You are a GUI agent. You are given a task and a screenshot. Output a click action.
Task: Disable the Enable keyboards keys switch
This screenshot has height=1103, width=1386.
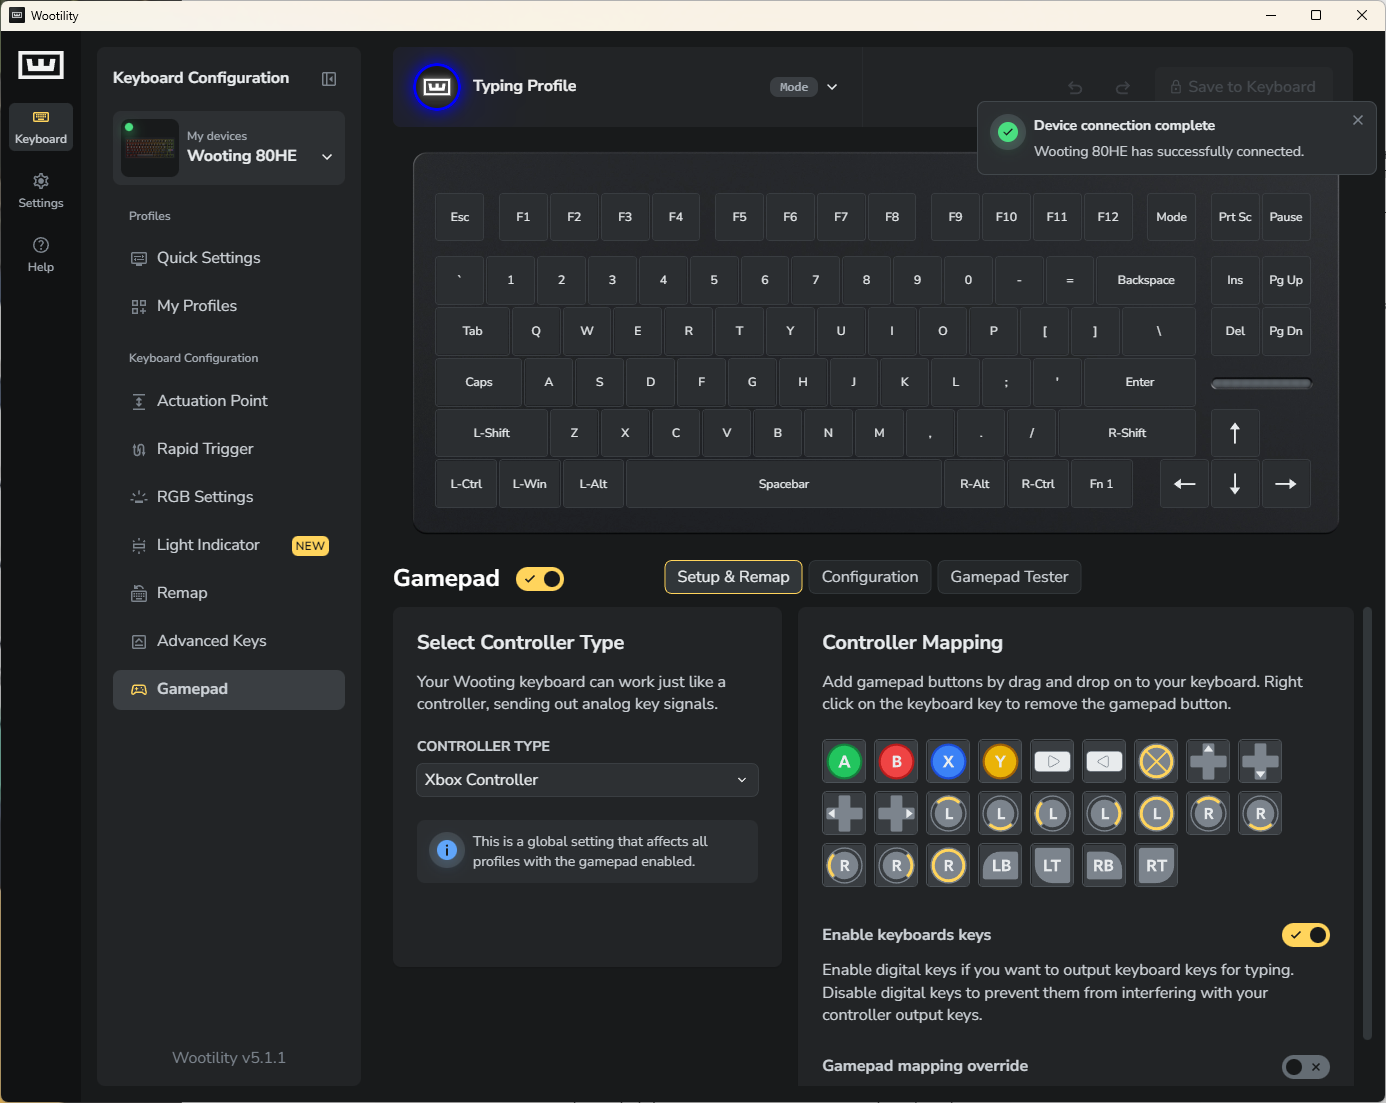point(1306,935)
